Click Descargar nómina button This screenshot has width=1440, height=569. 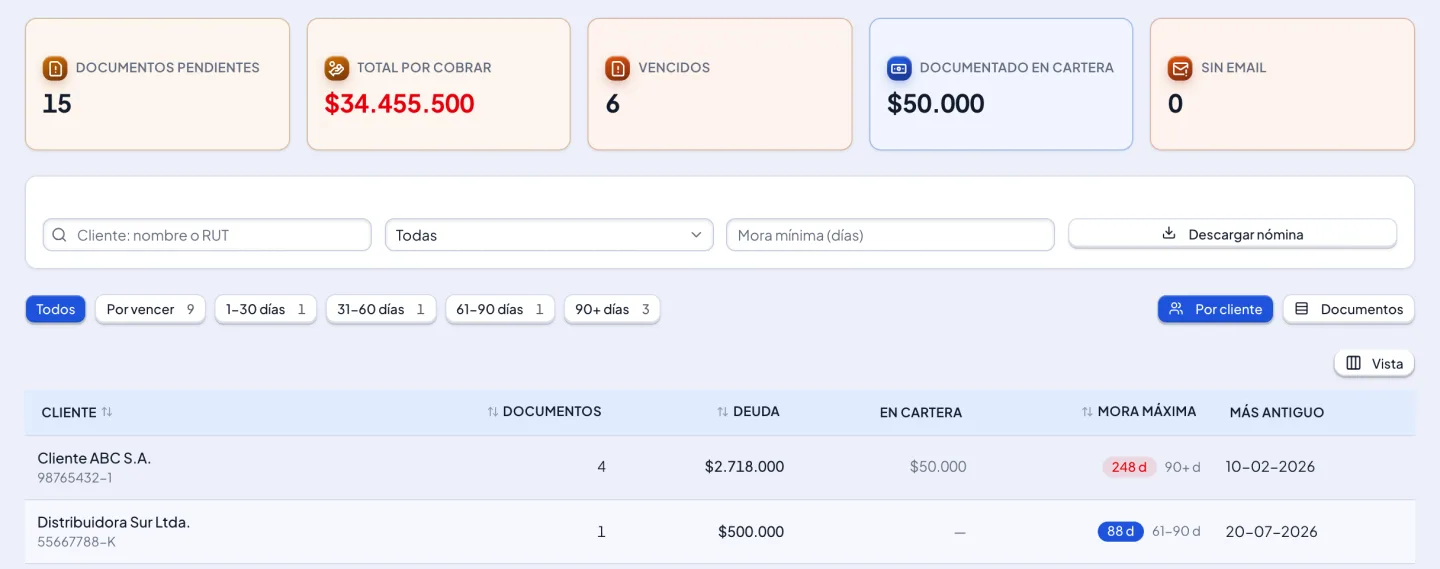[1232, 234]
